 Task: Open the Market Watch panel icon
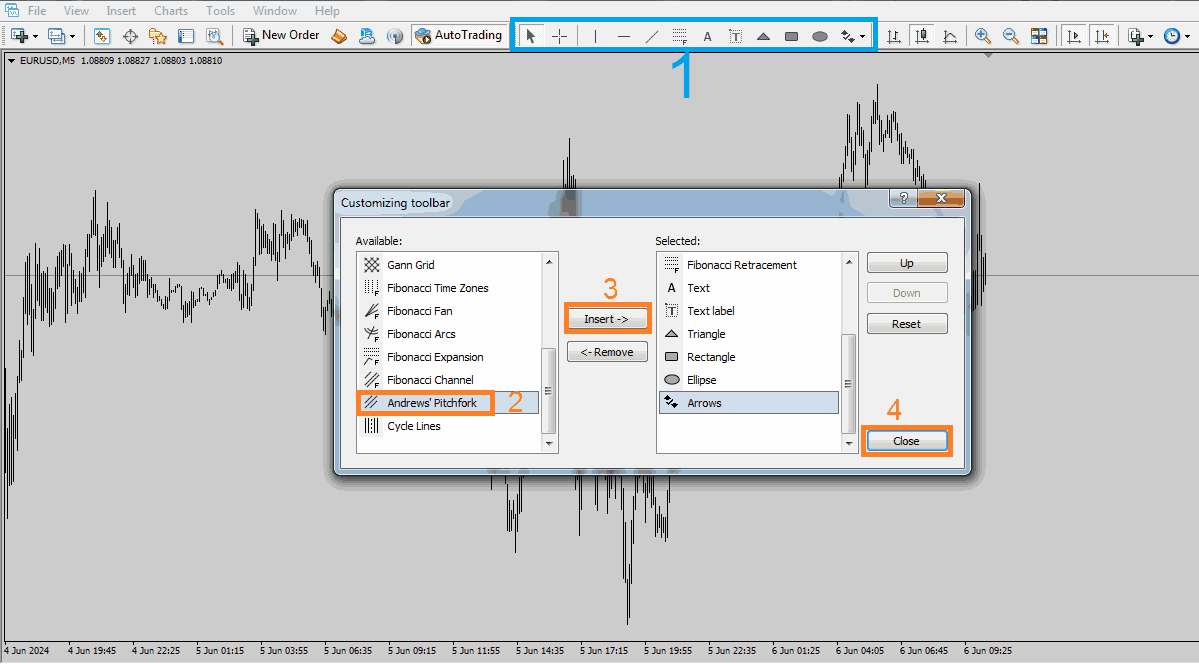point(102,36)
